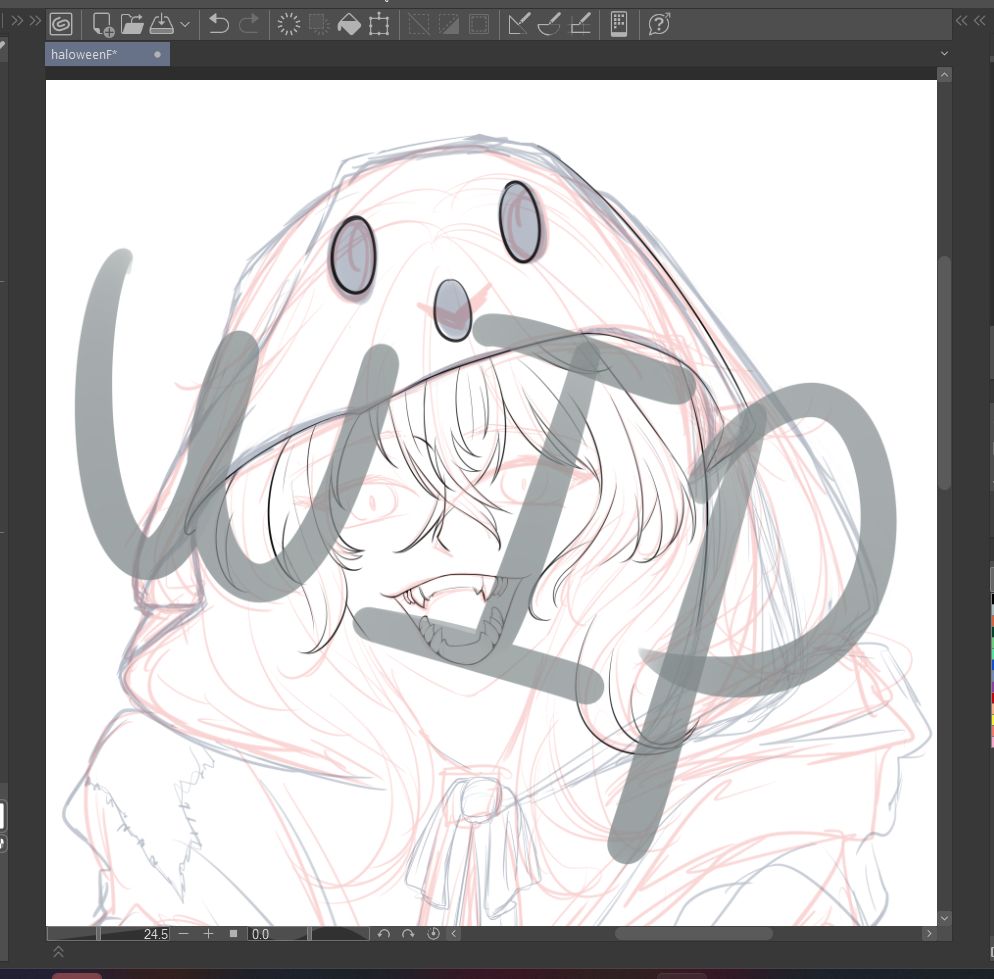The height and width of the screenshot is (979, 994).
Task: Expand second left palette dock arrows
Action: pyautogui.click(x=36, y=21)
